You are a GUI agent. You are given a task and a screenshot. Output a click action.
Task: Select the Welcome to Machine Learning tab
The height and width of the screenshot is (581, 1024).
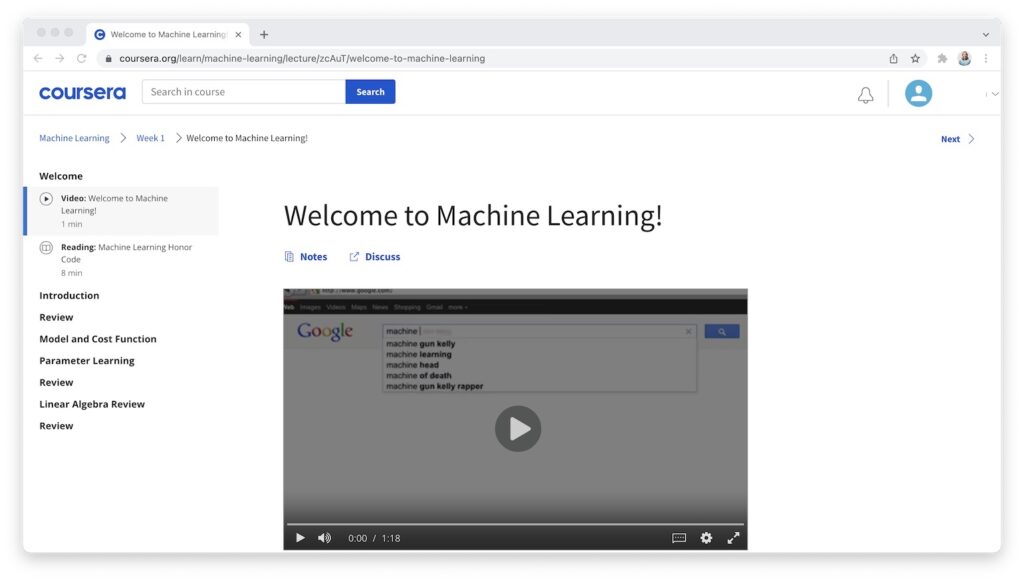pyautogui.click(x=168, y=35)
